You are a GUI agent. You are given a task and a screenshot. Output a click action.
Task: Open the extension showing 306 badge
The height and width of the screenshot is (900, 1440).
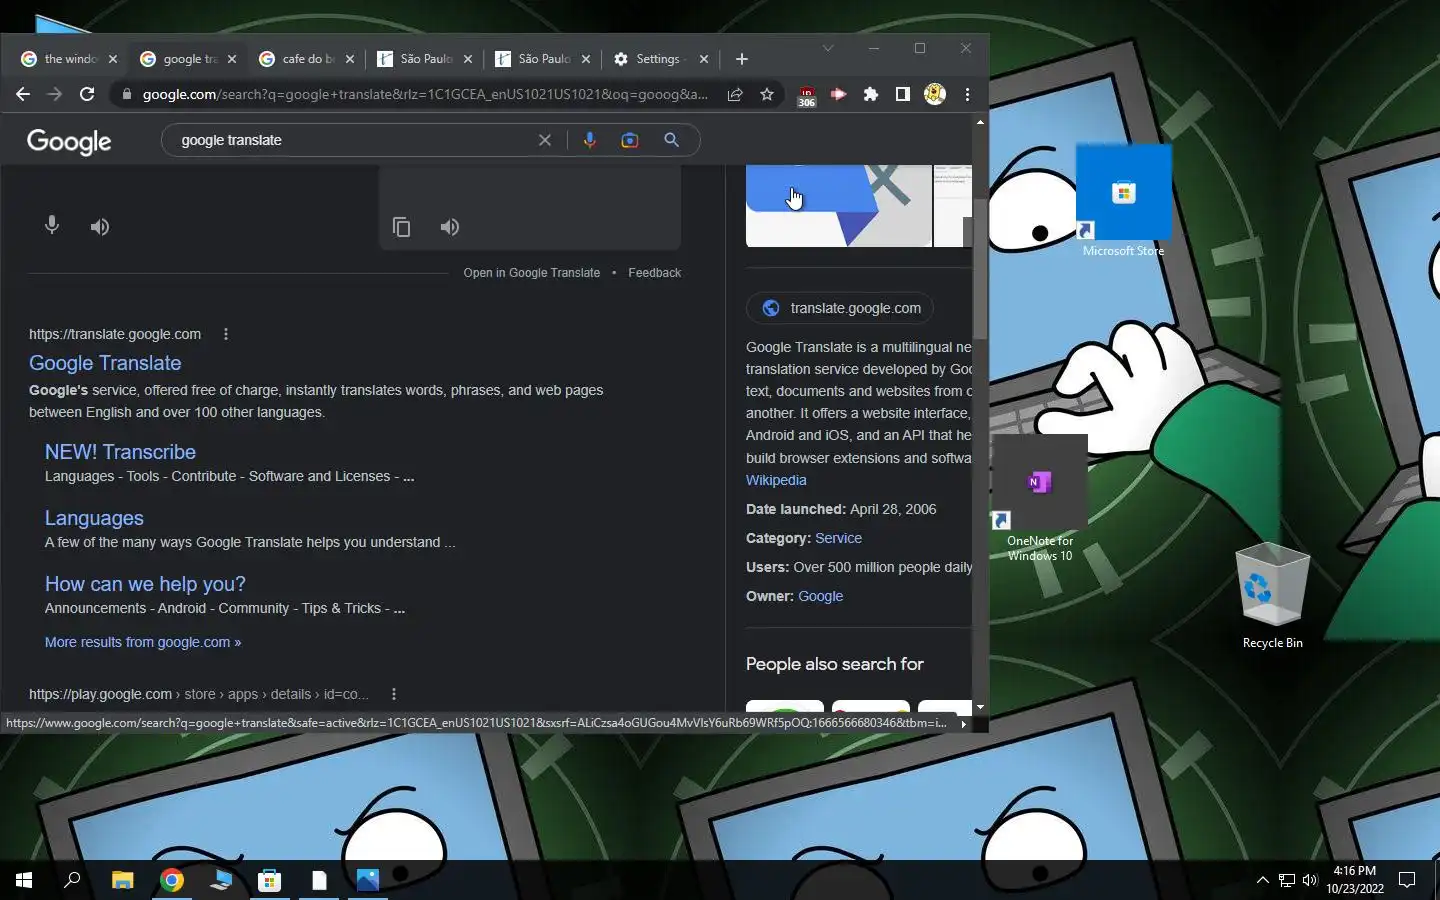coord(806,95)
